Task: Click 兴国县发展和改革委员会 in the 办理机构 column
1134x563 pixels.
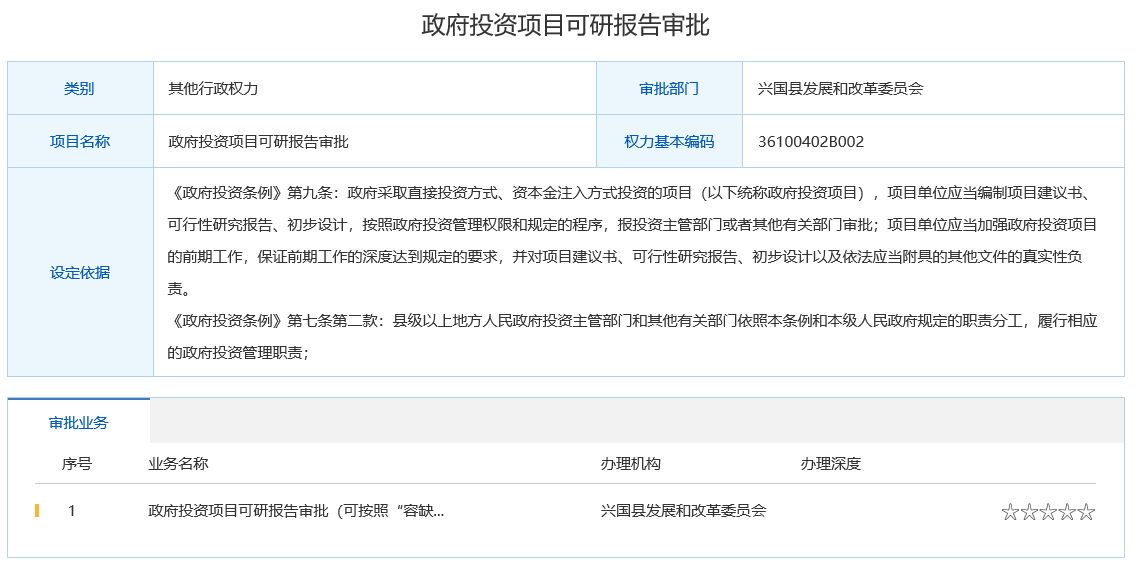Action: coord(683,511)
